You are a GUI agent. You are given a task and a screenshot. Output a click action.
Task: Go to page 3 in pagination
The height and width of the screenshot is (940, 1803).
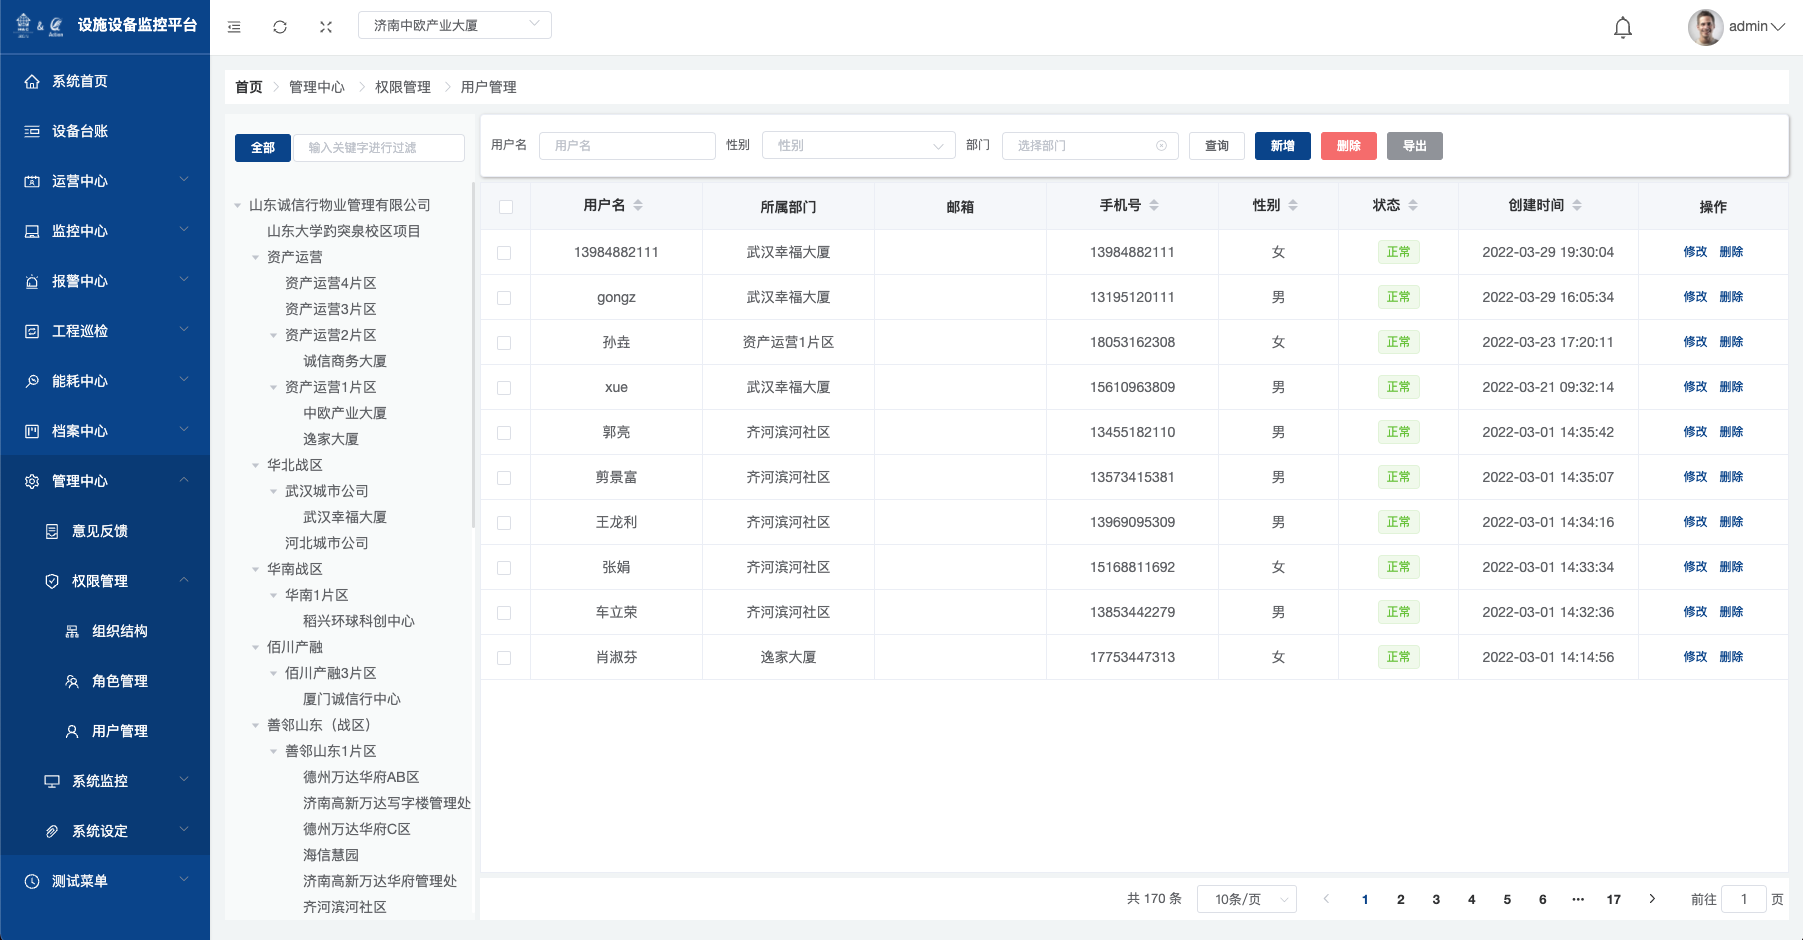(1436, 899)
